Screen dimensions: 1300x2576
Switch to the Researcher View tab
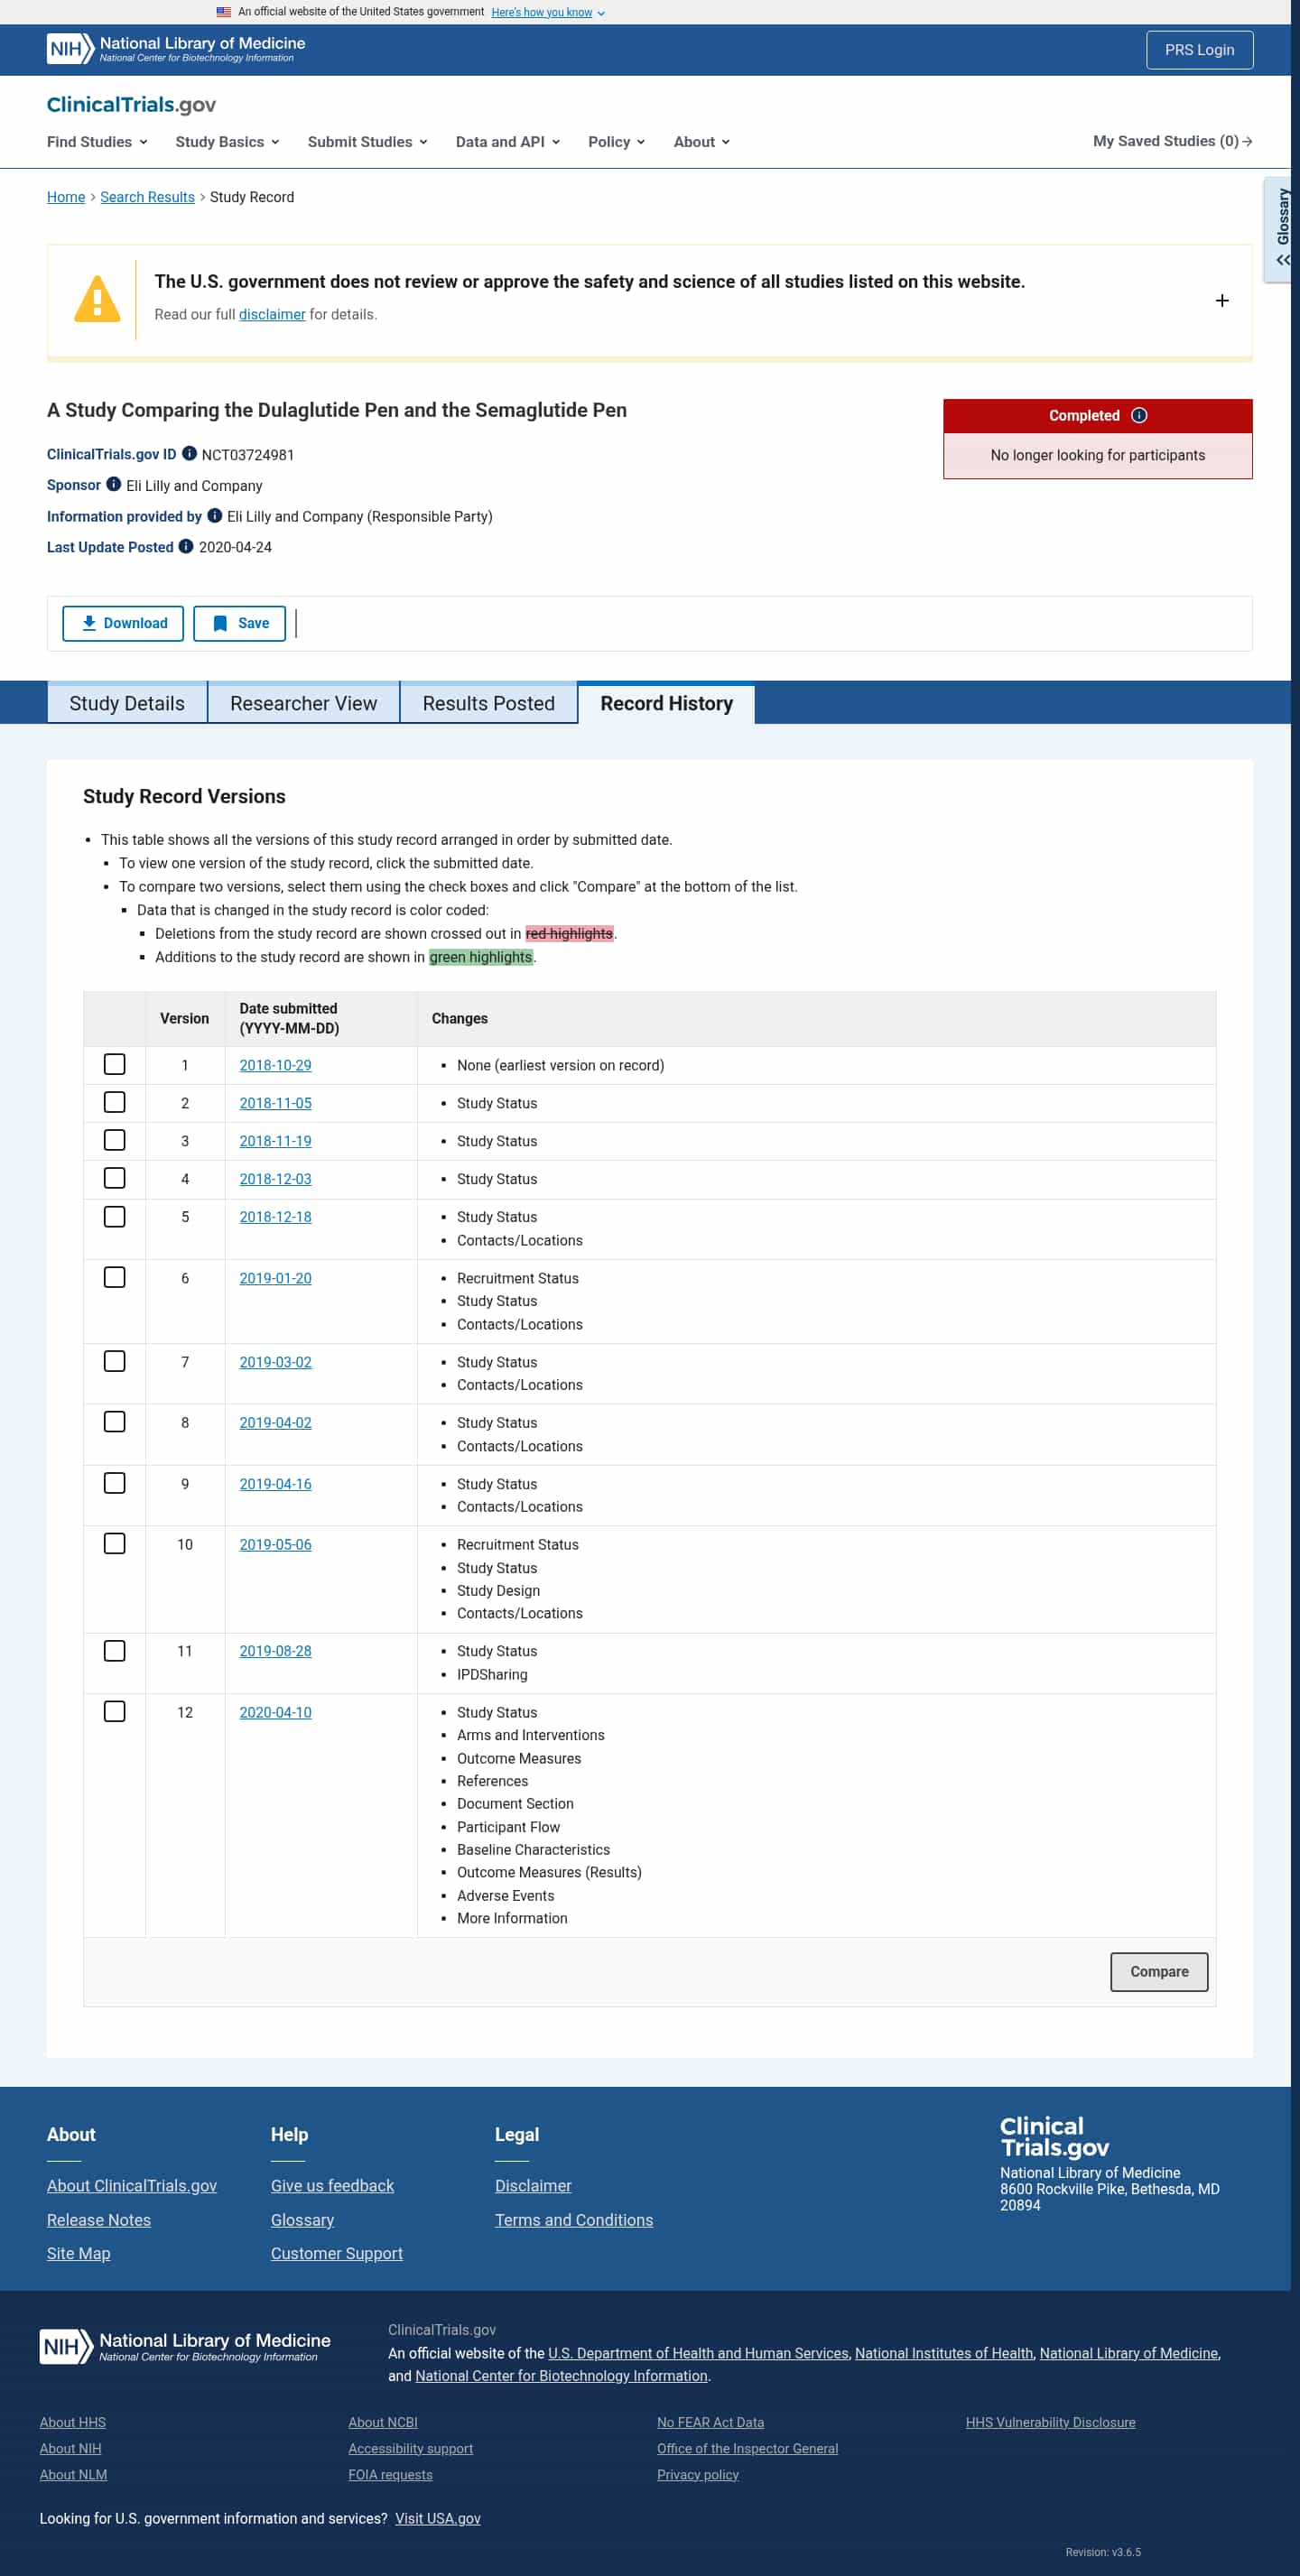coord(304,703)
